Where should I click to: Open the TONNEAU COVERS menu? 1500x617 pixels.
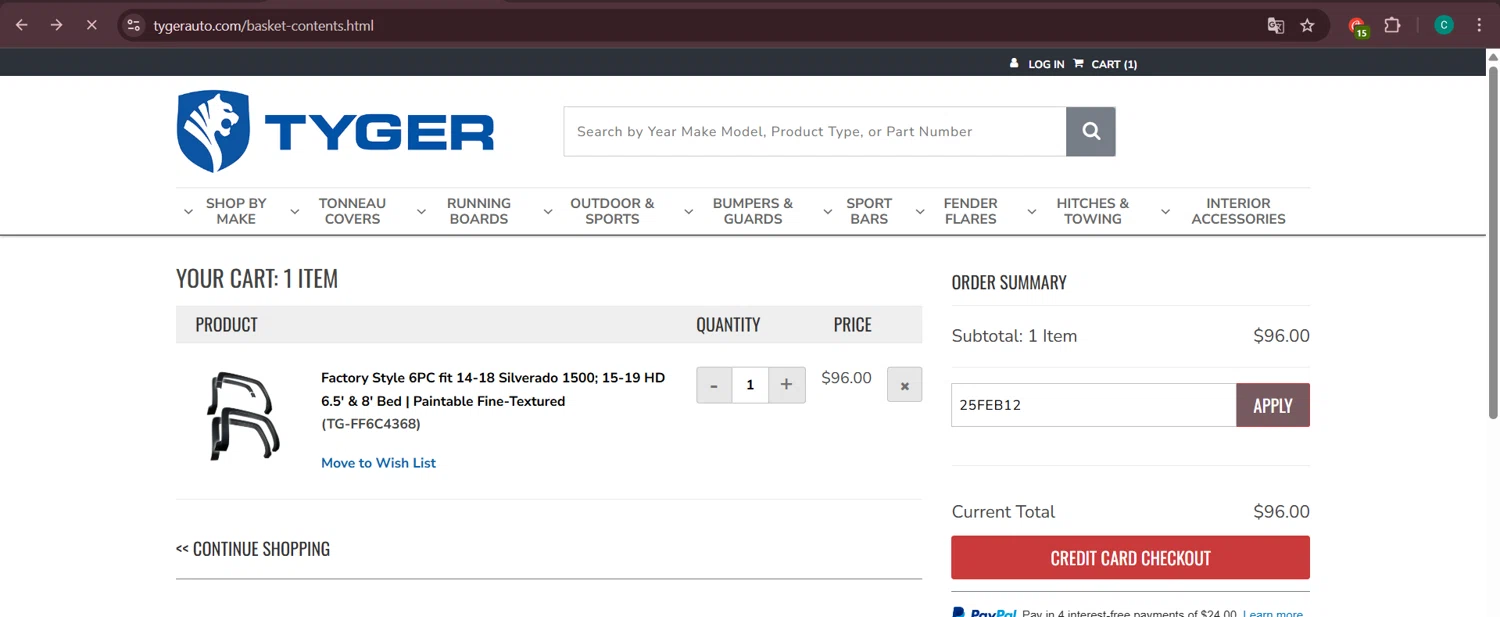(x=352, y=211)
